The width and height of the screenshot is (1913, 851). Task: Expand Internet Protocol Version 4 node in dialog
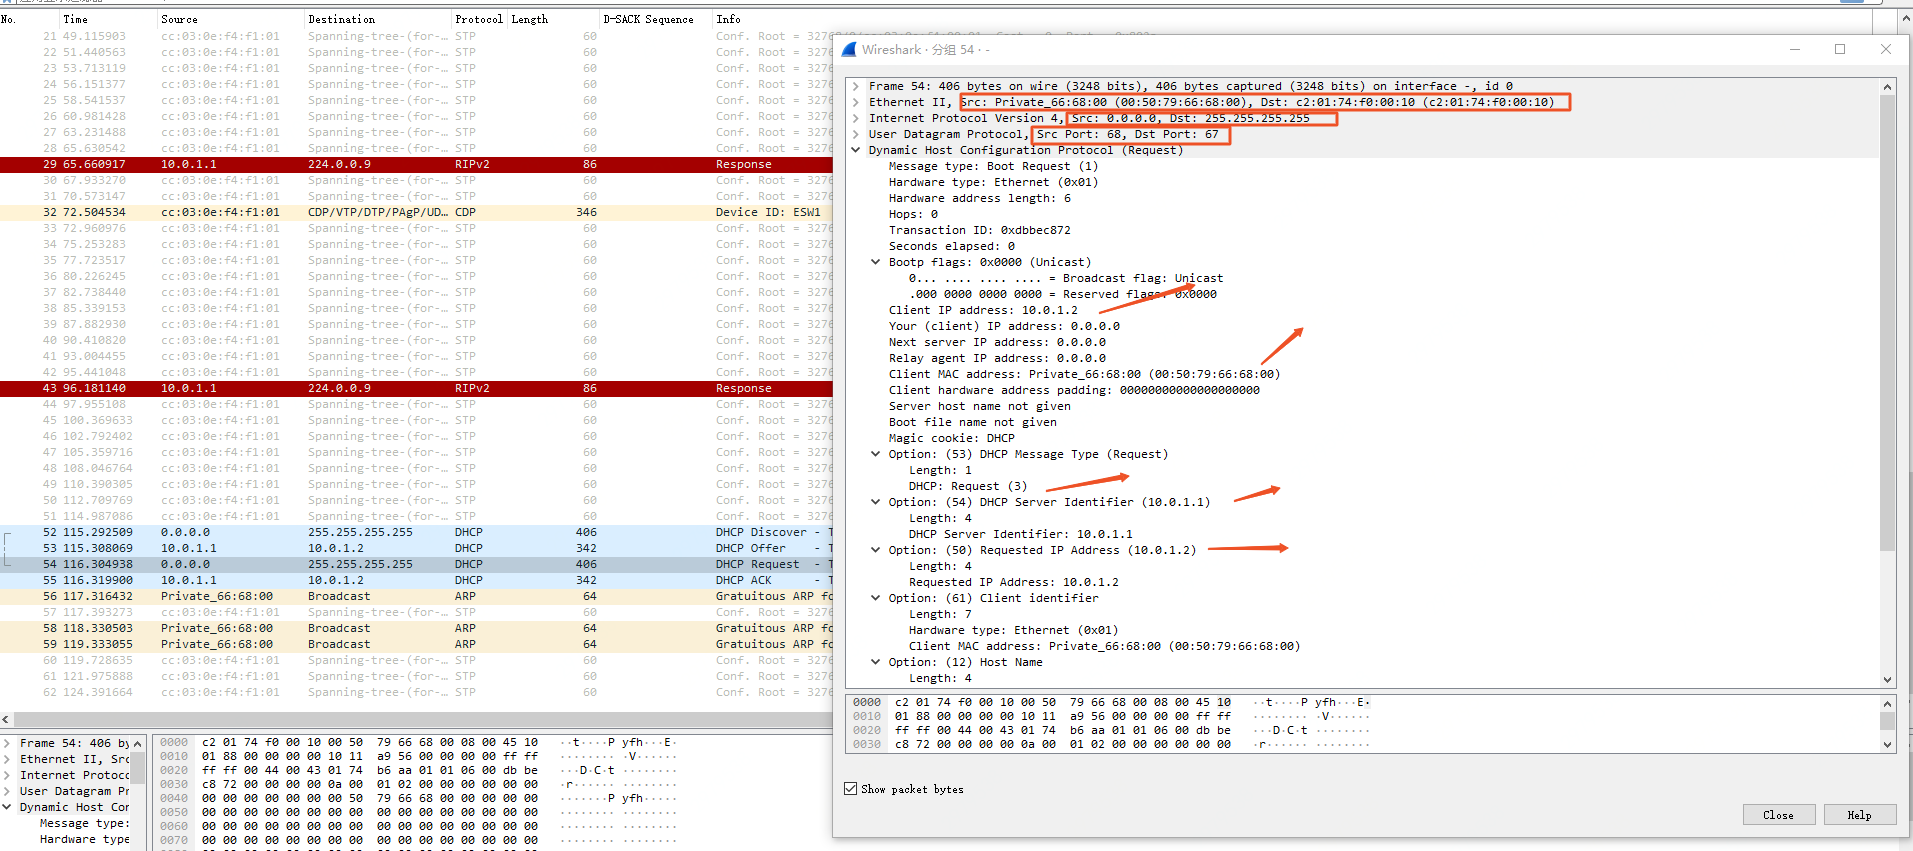[x=856, y=118]
